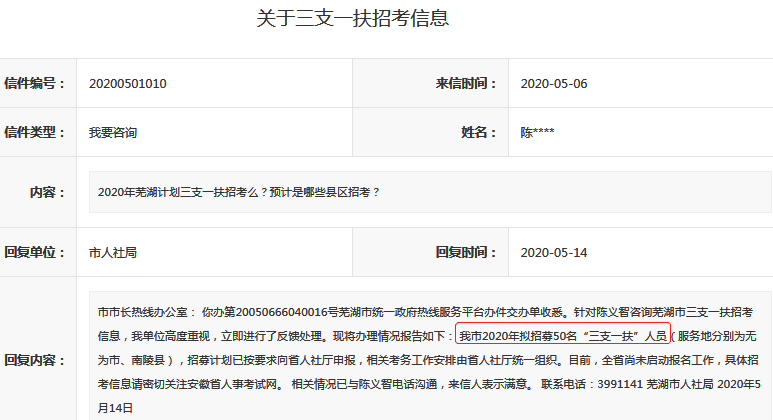This screenshot has height=420, width=773.
Task: Click the 姓名 label cell
Action: 478,132
